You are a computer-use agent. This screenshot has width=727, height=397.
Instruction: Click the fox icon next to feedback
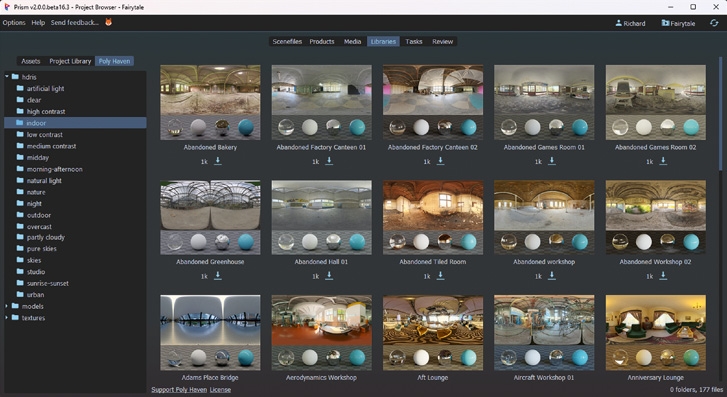point(108,22)
